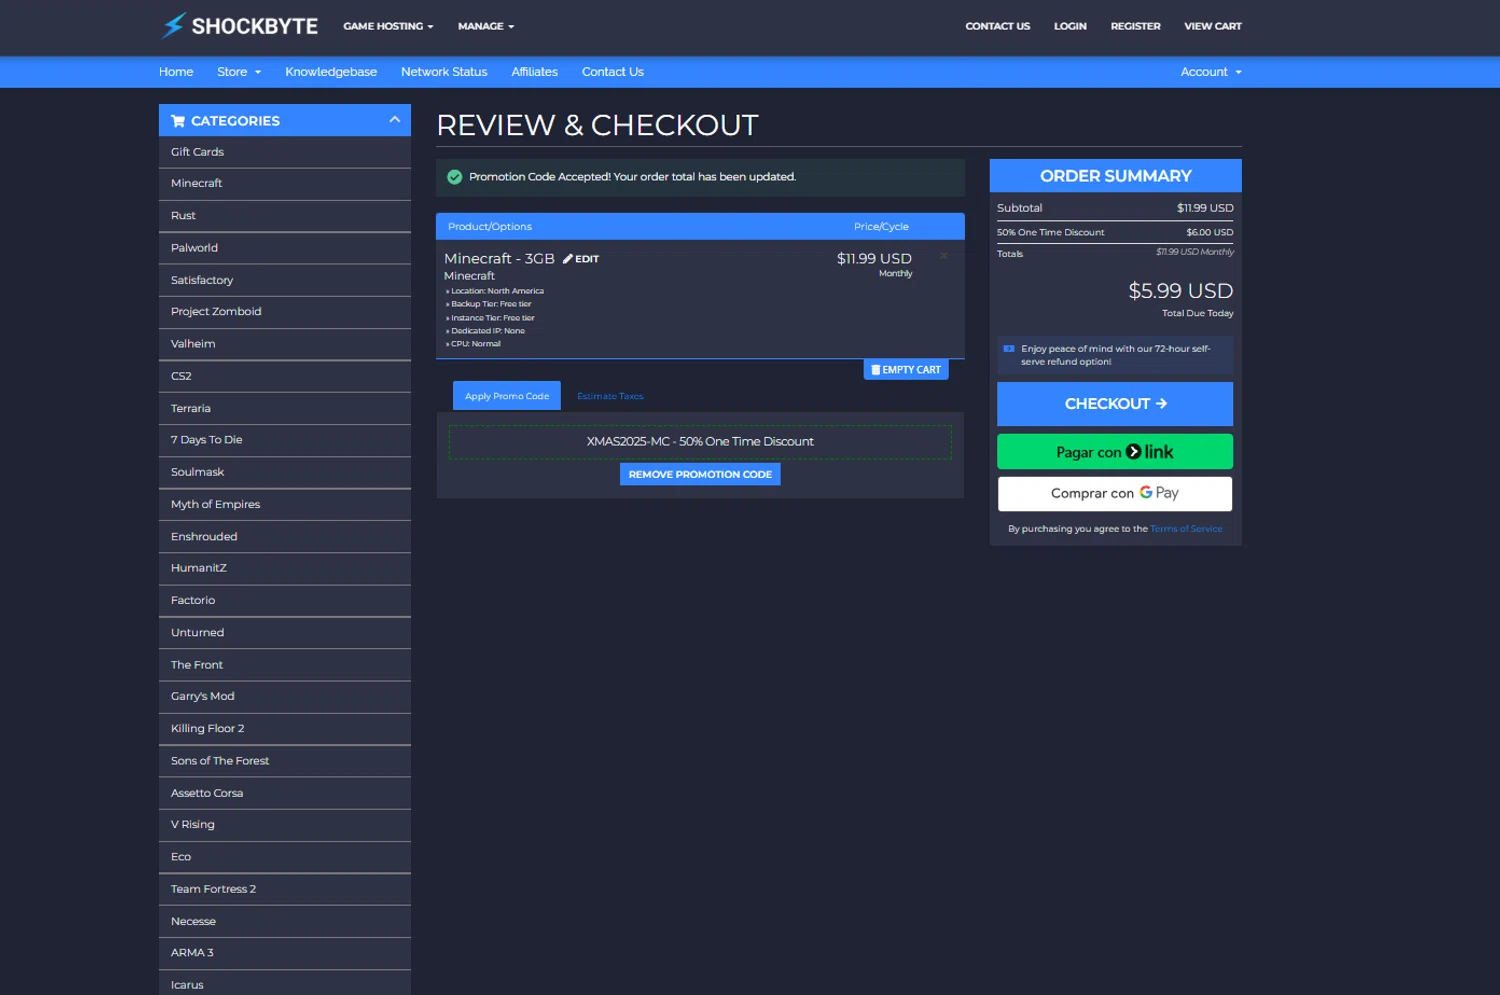Go to the Home menu item
Viewport: 1500px width, 995px height.
coord(176,72)
